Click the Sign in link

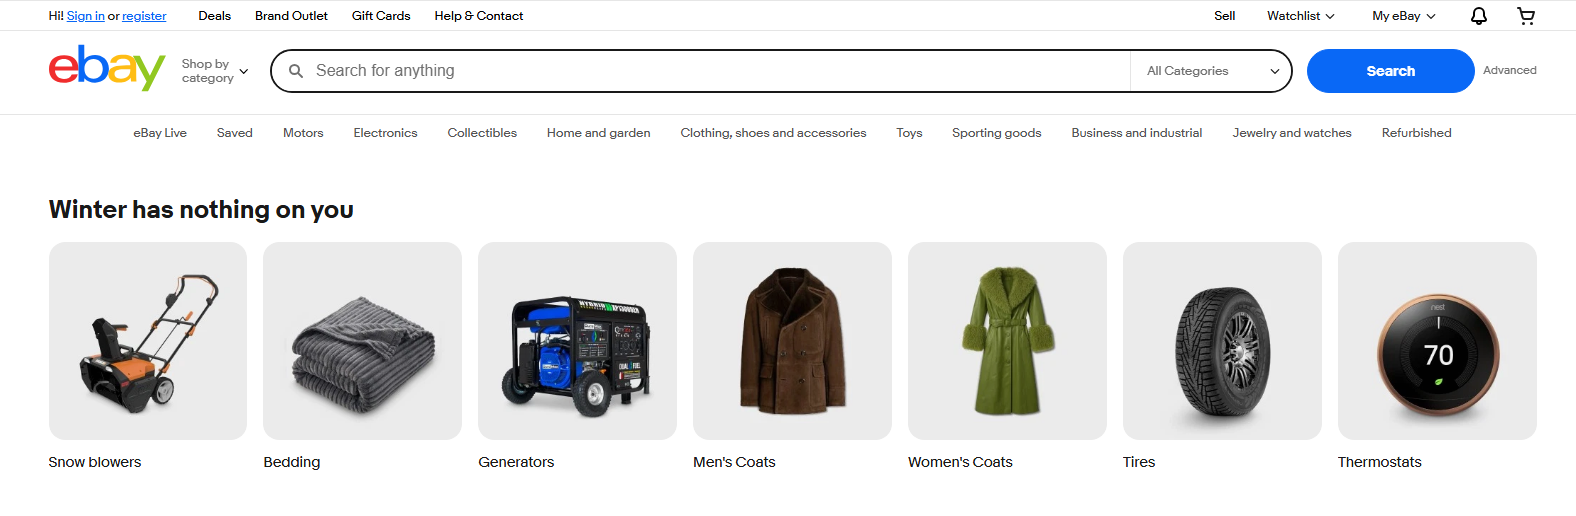pos(86,16)
